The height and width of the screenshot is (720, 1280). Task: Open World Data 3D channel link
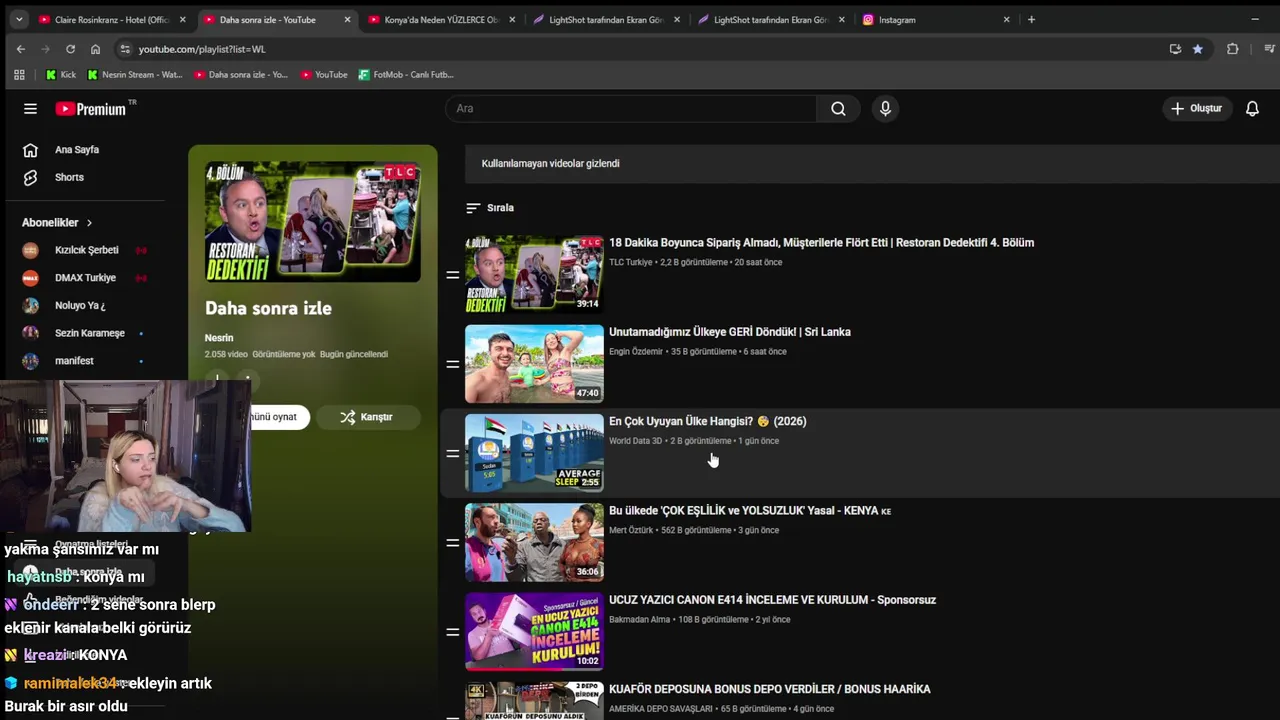[636, 441]
